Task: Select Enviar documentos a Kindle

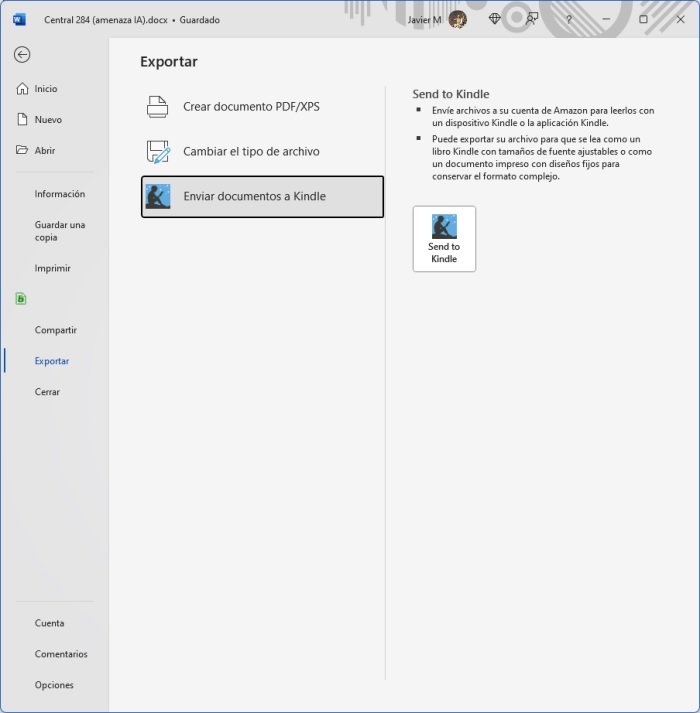Action: (x=262, y=196)
